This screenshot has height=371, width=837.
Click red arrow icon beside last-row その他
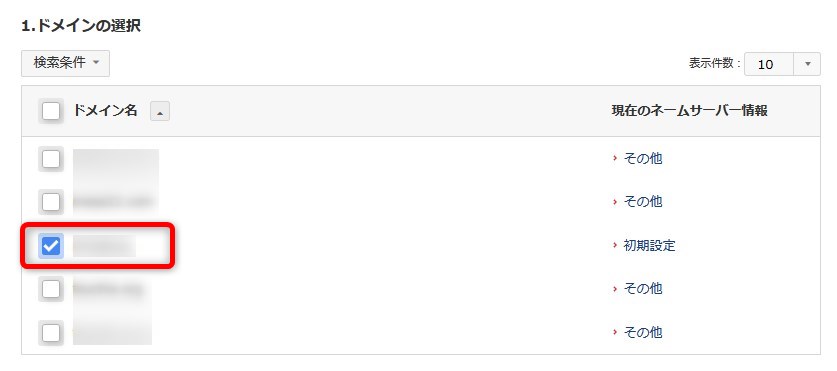coord(615,333)
